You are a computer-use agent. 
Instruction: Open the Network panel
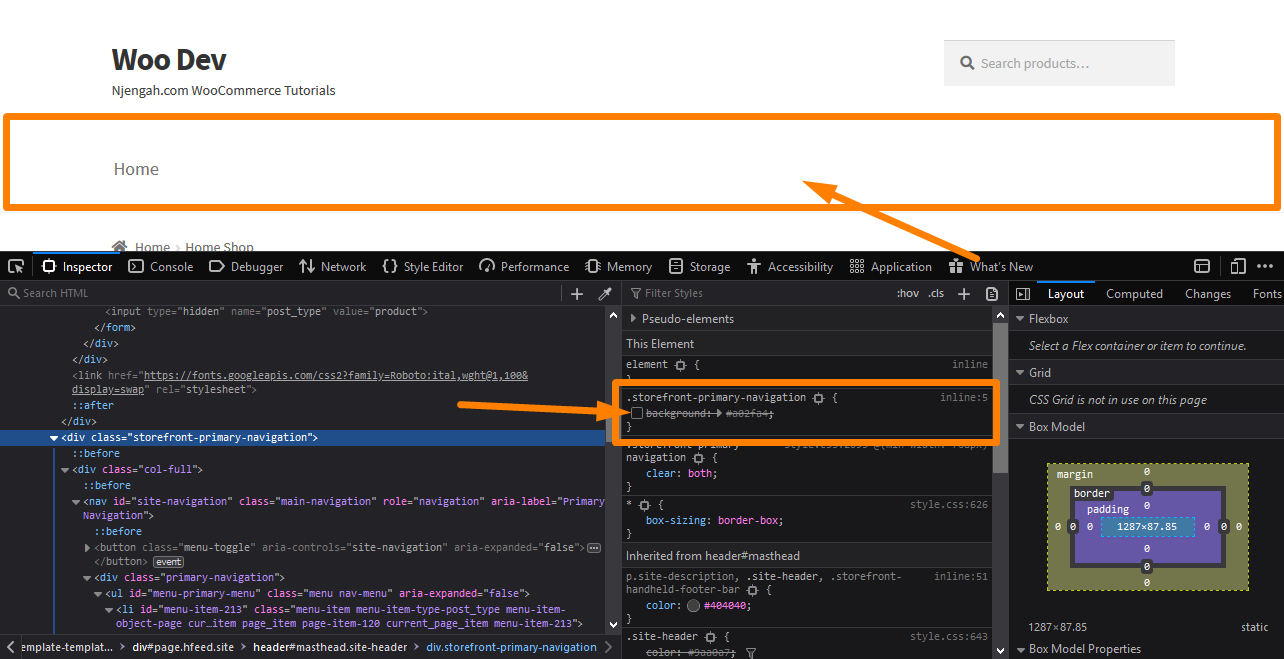[333, 267]
